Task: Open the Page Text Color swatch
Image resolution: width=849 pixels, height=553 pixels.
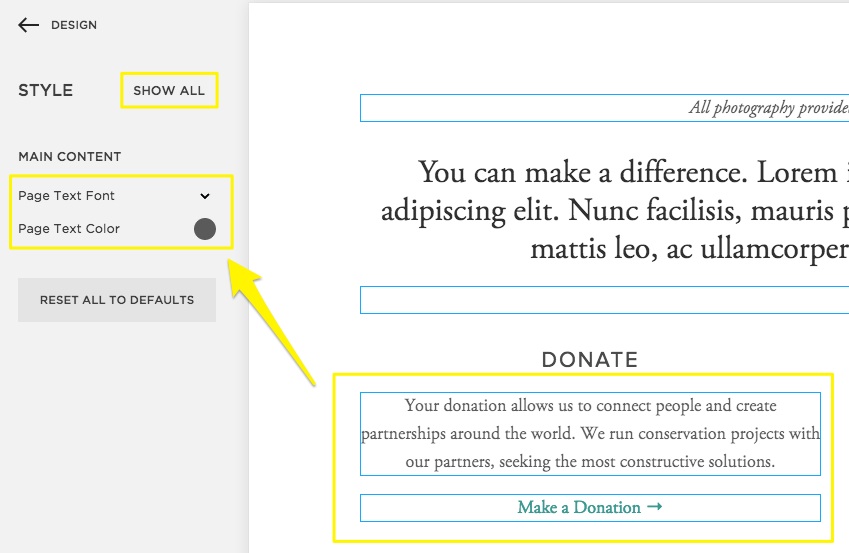Action: coord(205,229)
